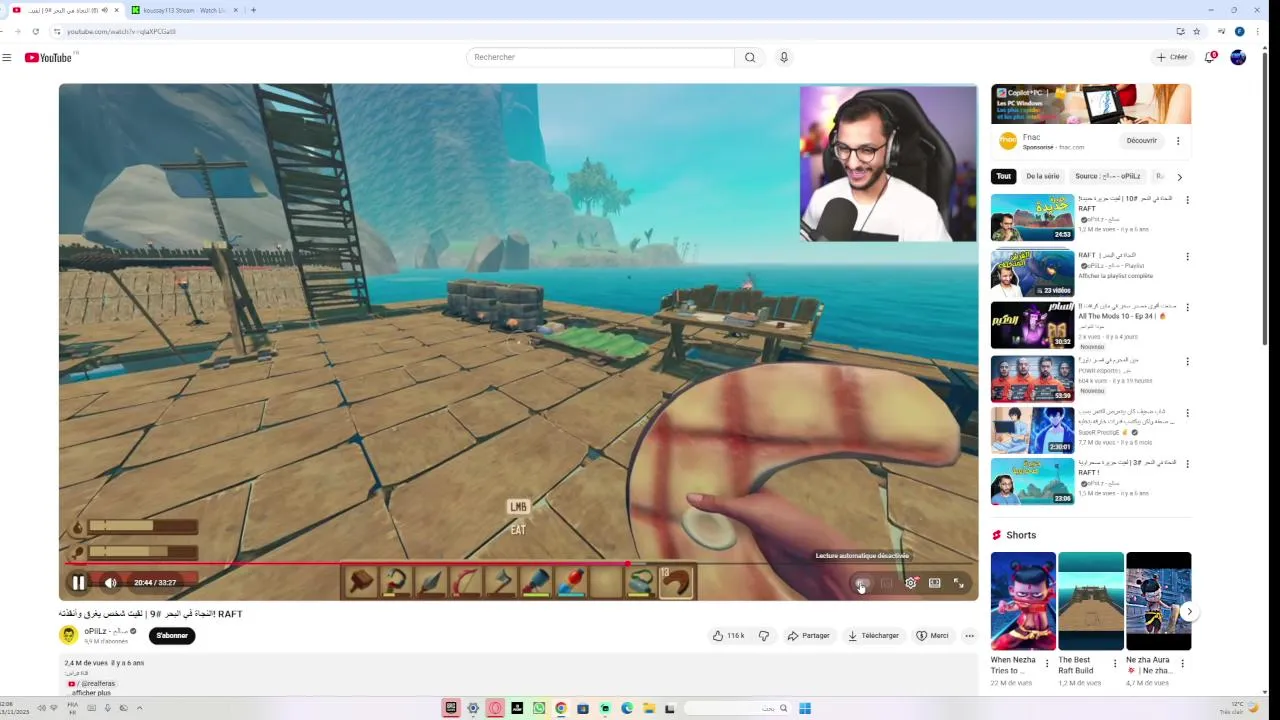Screen dimensions: 1280x720
Task: Reload the YouTube page
Action: pyautogui.click(x=35, y=31)
